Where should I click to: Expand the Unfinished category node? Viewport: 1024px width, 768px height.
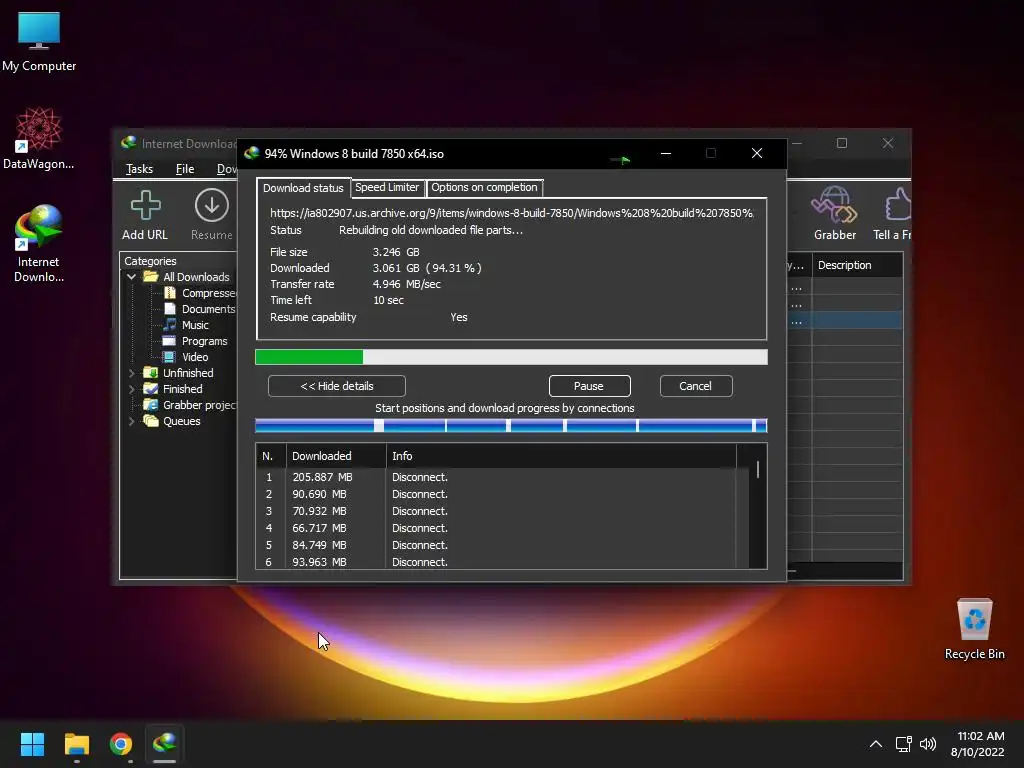[x=131, y=373]
